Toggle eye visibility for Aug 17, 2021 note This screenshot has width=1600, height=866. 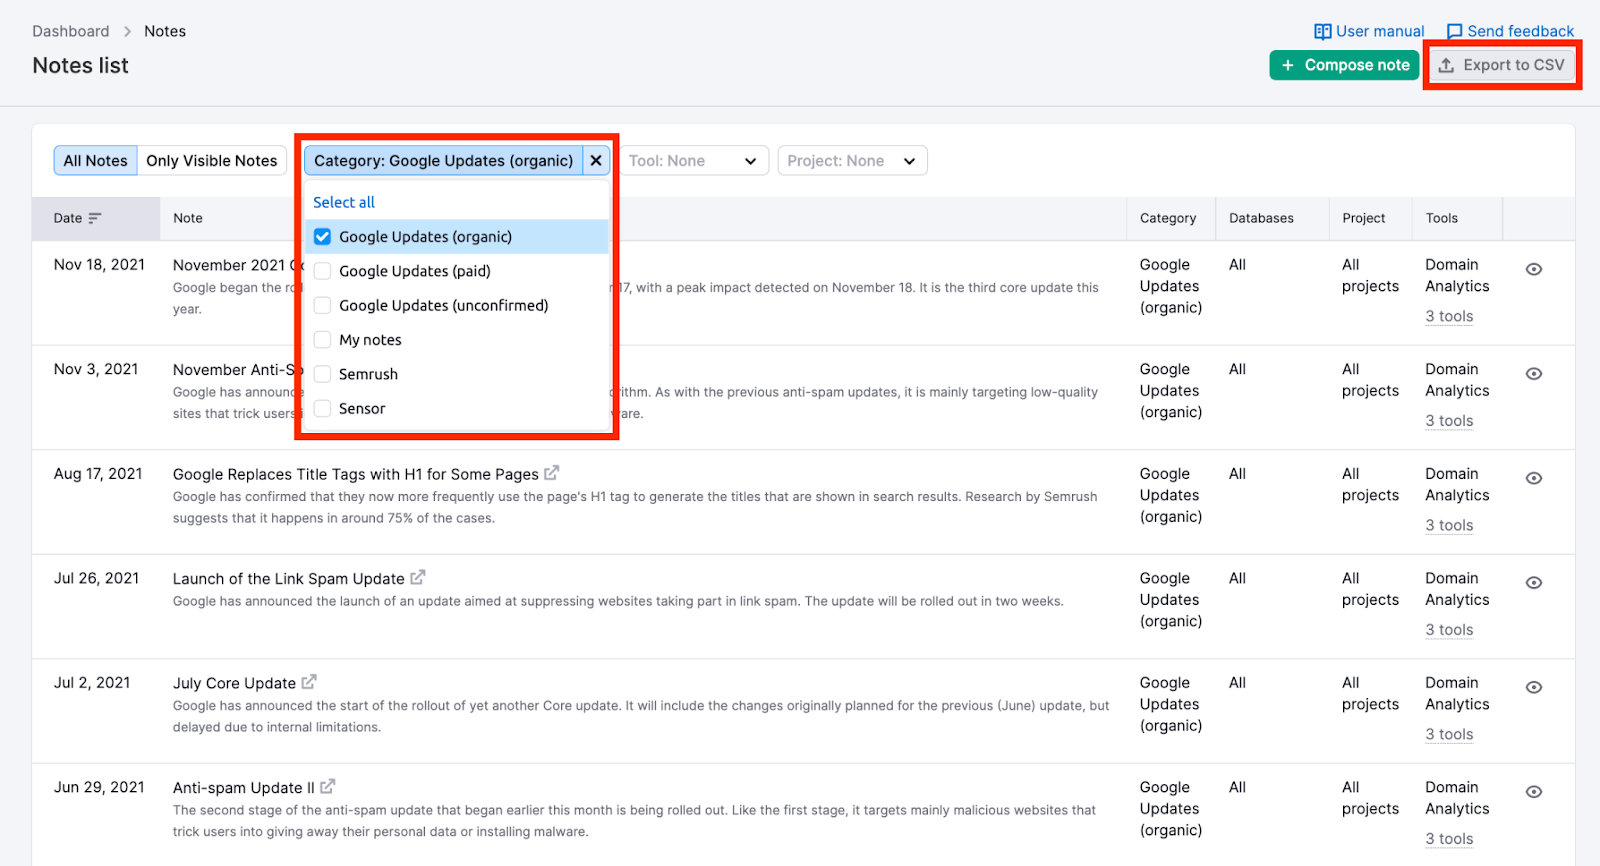pos(1534,478)
